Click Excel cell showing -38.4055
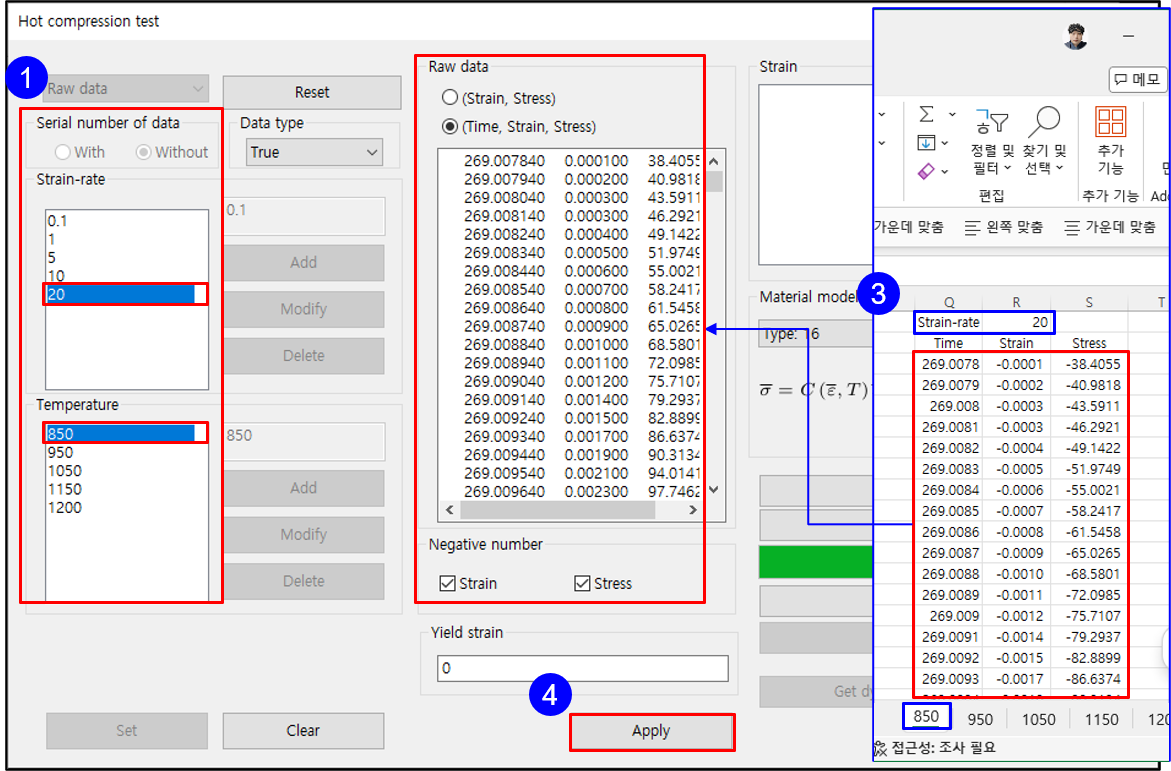Screen dimensions: 1171x771 (x=1089, y=365)
